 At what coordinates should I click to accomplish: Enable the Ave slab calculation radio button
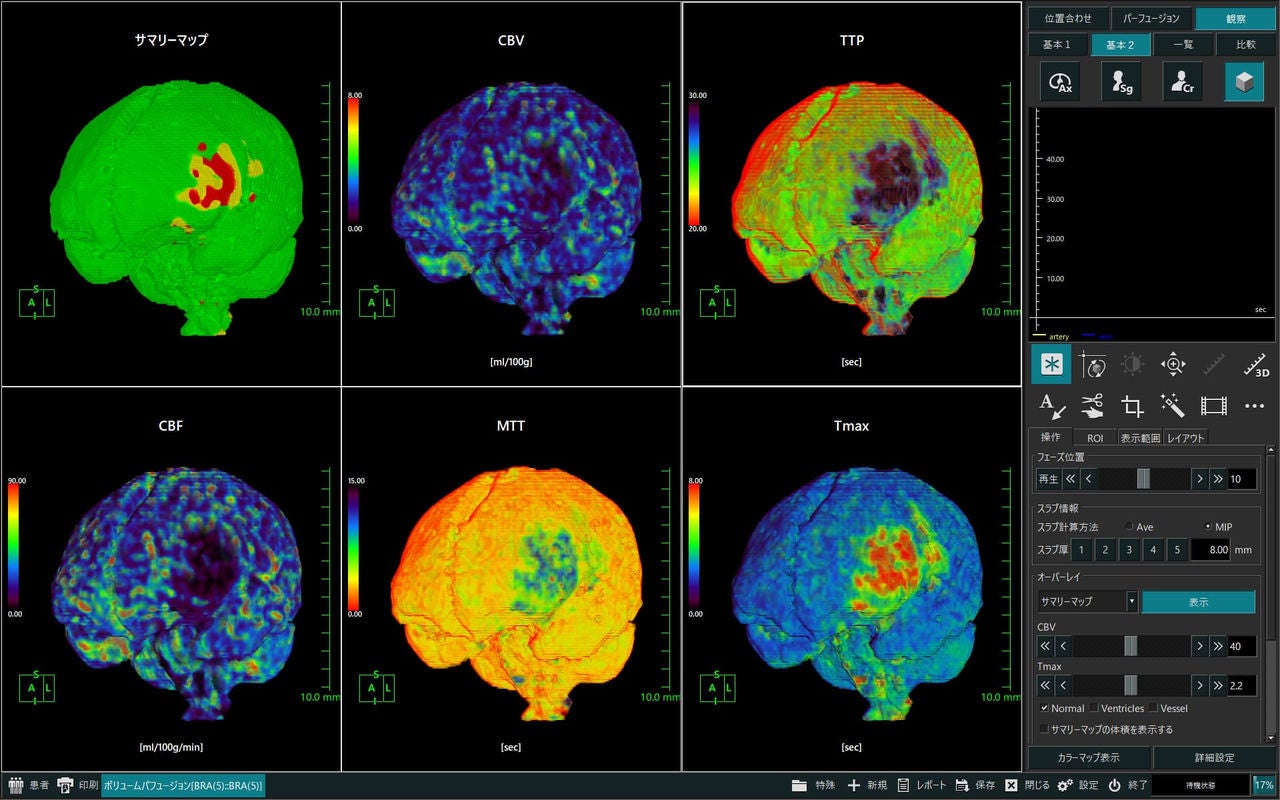coord(1130,526)
